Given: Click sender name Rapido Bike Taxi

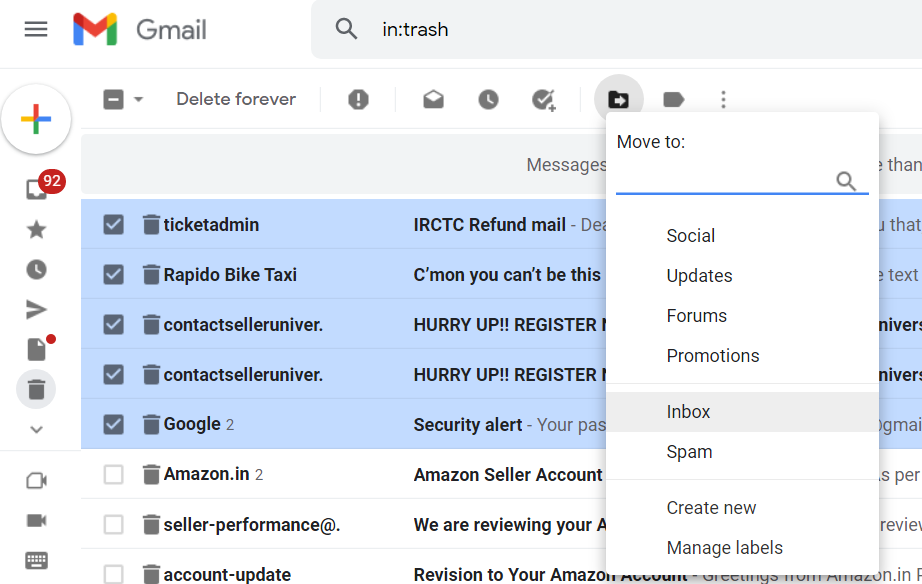Looking at the screenshot, I should pos(230,275).
